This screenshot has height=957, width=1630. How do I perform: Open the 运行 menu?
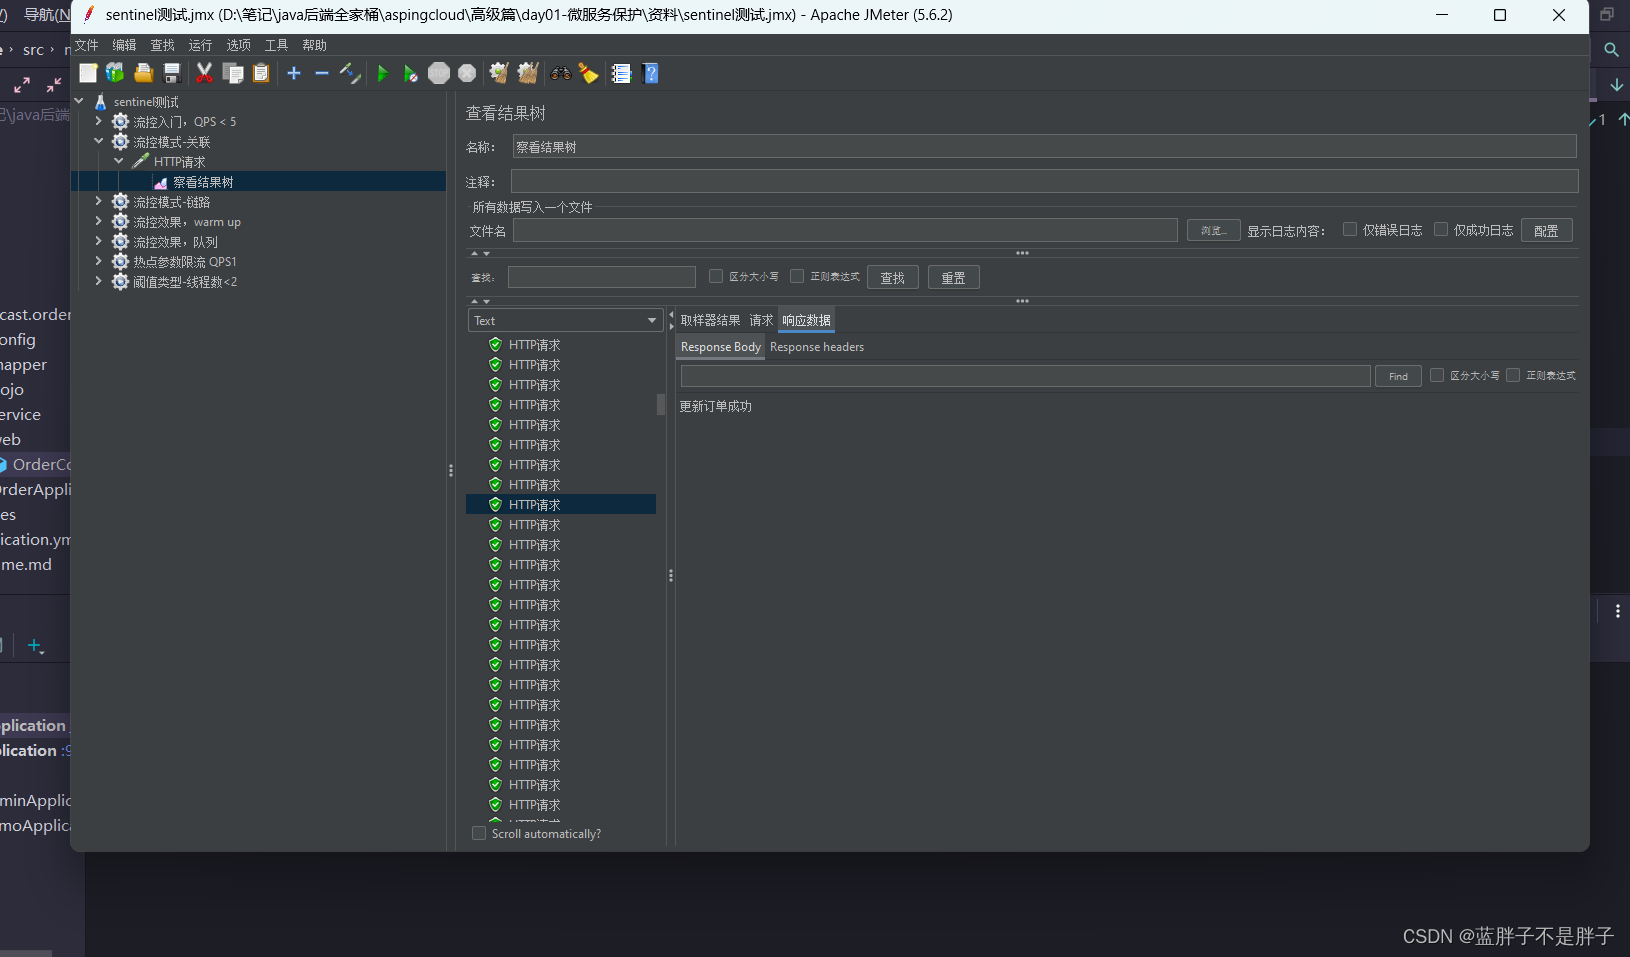point(200,45)
